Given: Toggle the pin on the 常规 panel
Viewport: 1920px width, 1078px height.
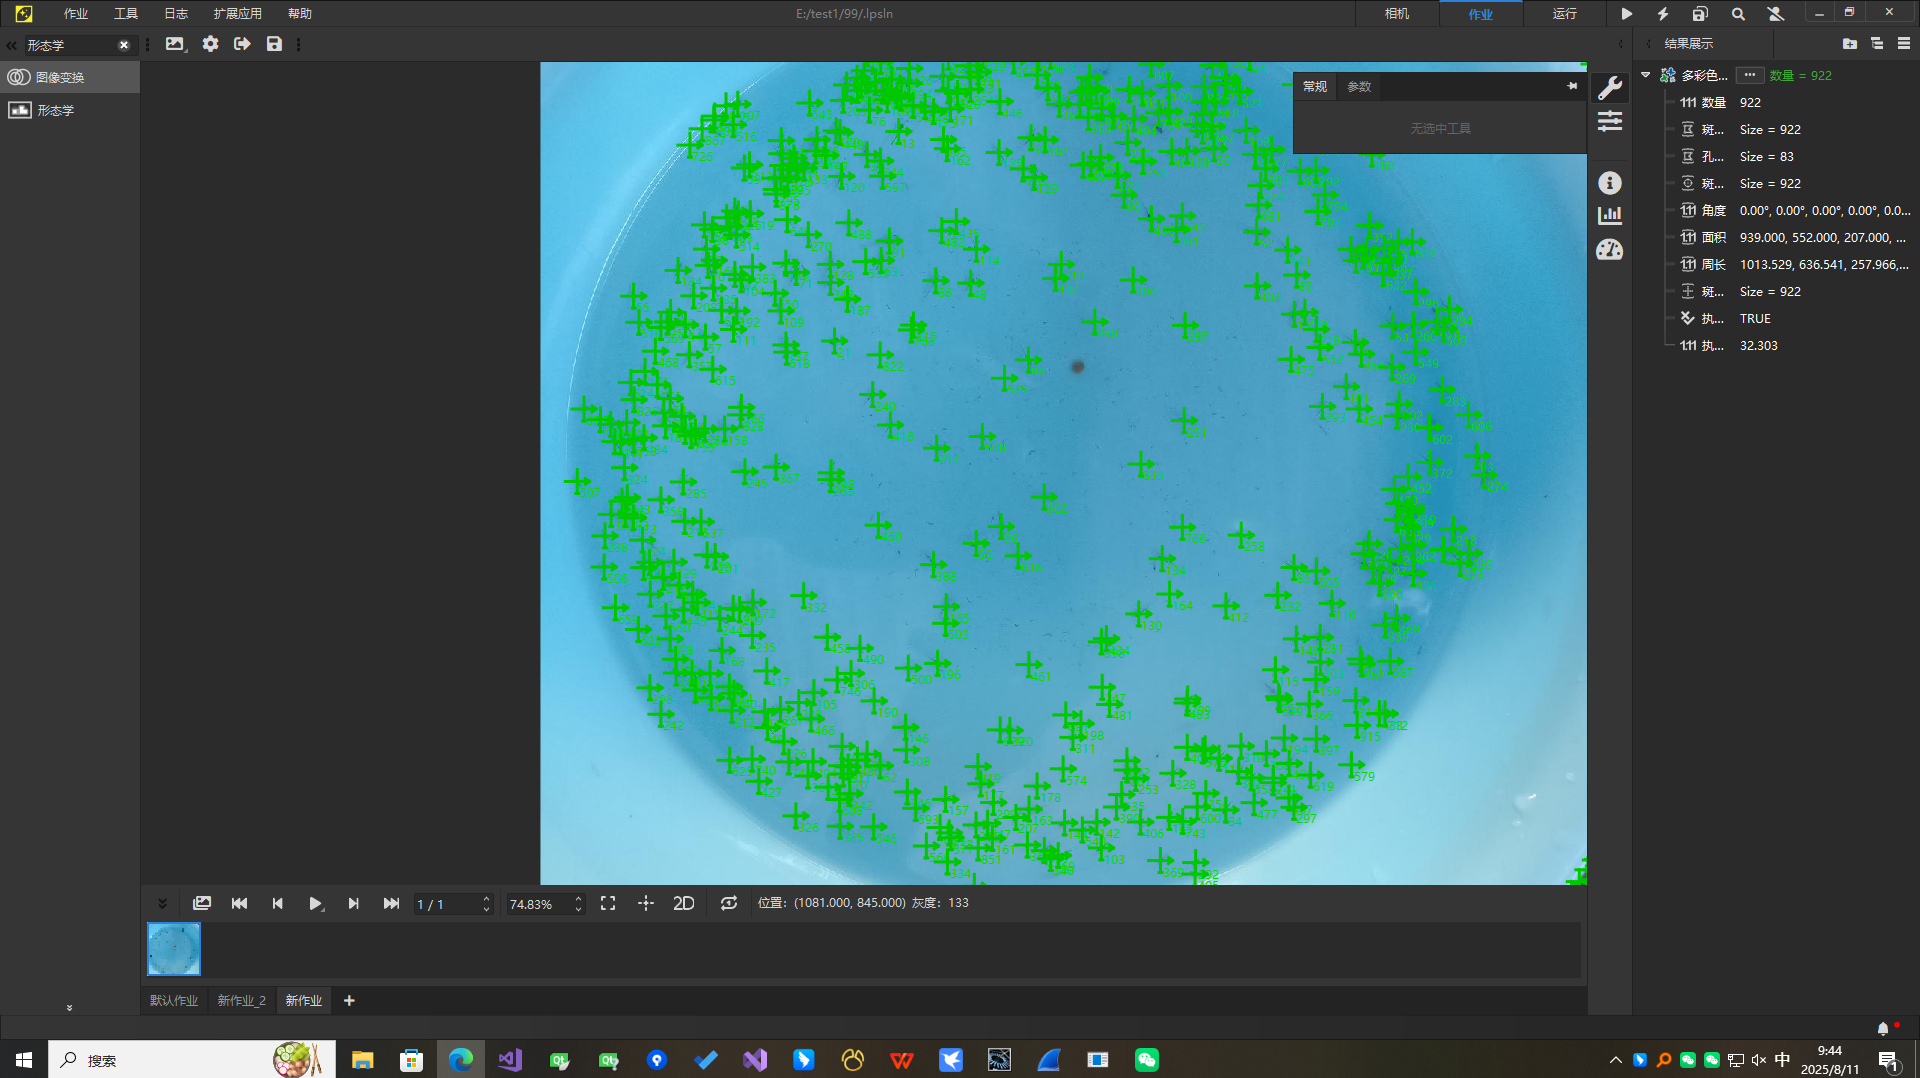Looking at the screenshot, I should click(x=1572, y=86).
